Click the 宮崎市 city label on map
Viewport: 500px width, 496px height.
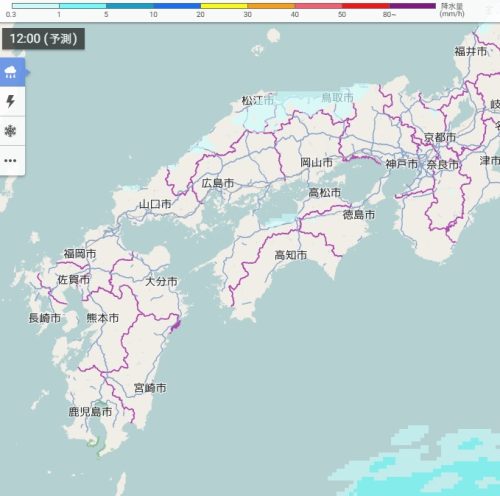150,388
